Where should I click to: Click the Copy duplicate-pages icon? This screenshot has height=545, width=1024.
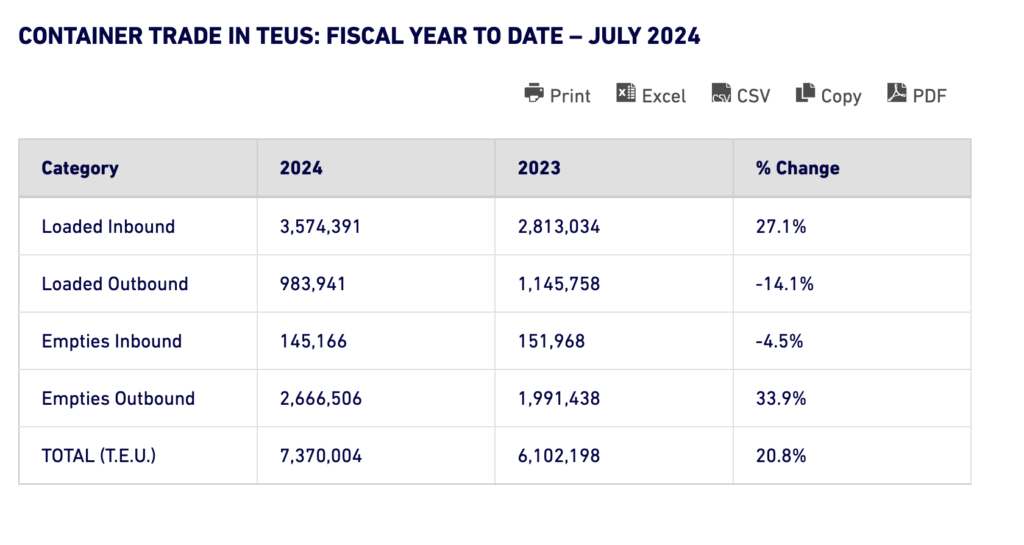coord(805,93)
